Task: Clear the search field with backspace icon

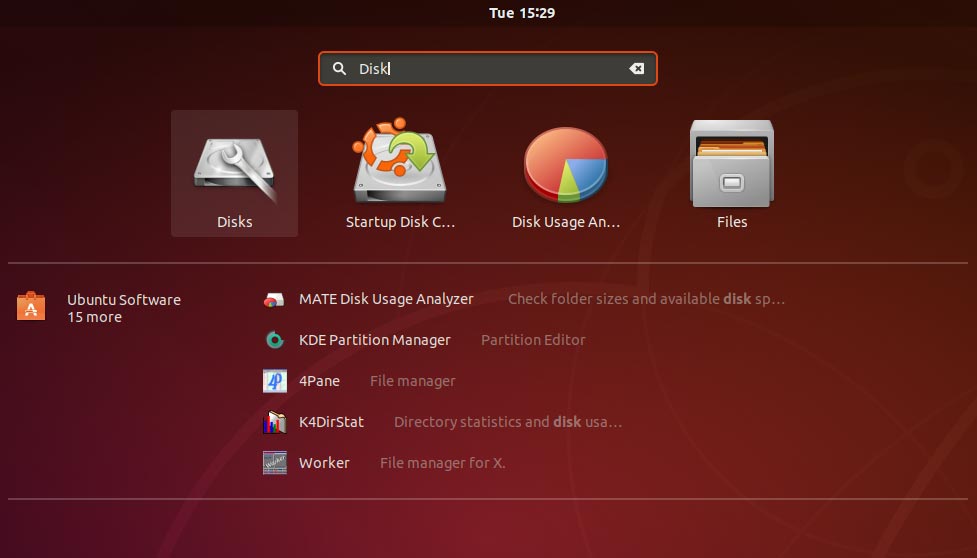Action: click(x=636, y=69)
